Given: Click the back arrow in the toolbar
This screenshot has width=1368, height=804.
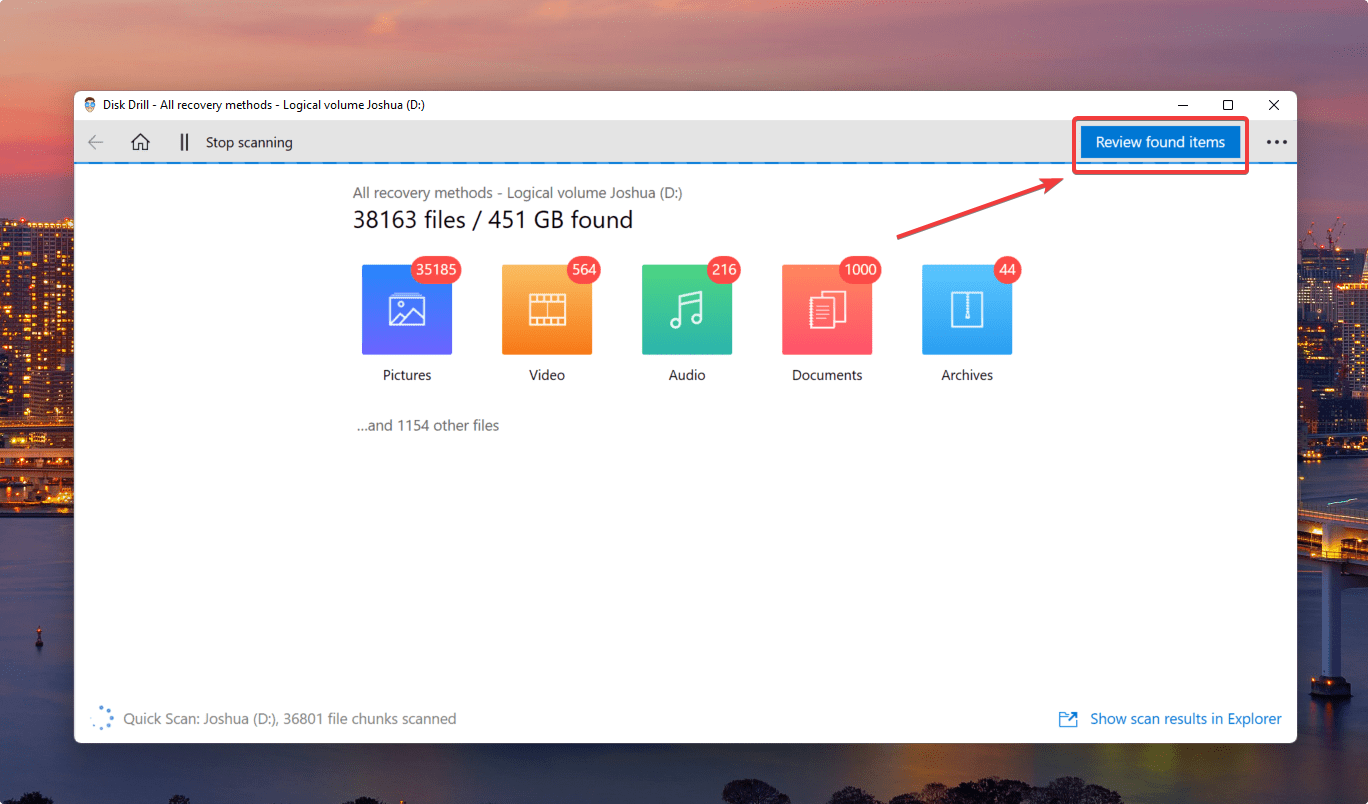Looking at the screenshot, I should click(x=96, y=142).
